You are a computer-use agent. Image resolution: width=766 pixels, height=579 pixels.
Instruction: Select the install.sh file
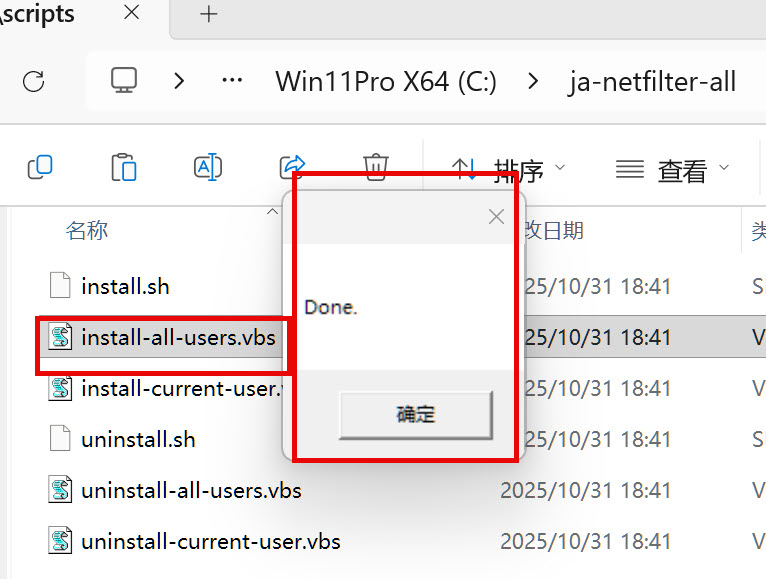(125, 287)
